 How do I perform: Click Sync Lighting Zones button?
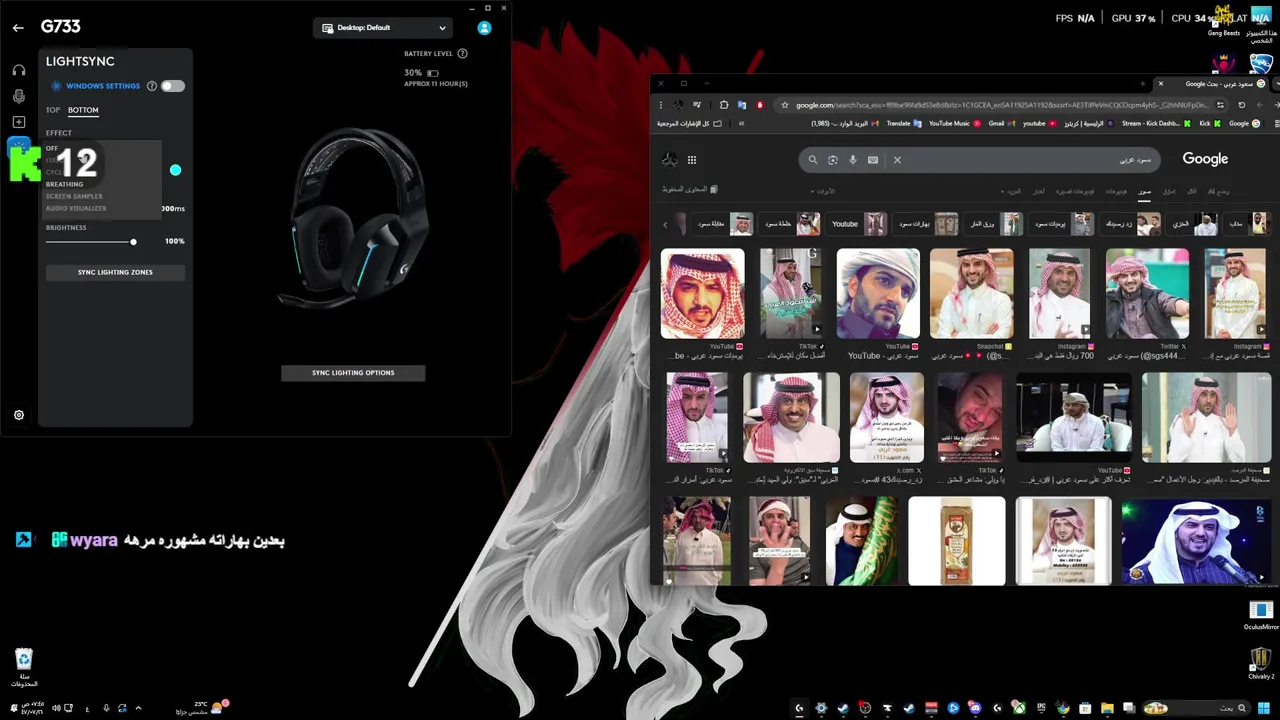point(115,272)
